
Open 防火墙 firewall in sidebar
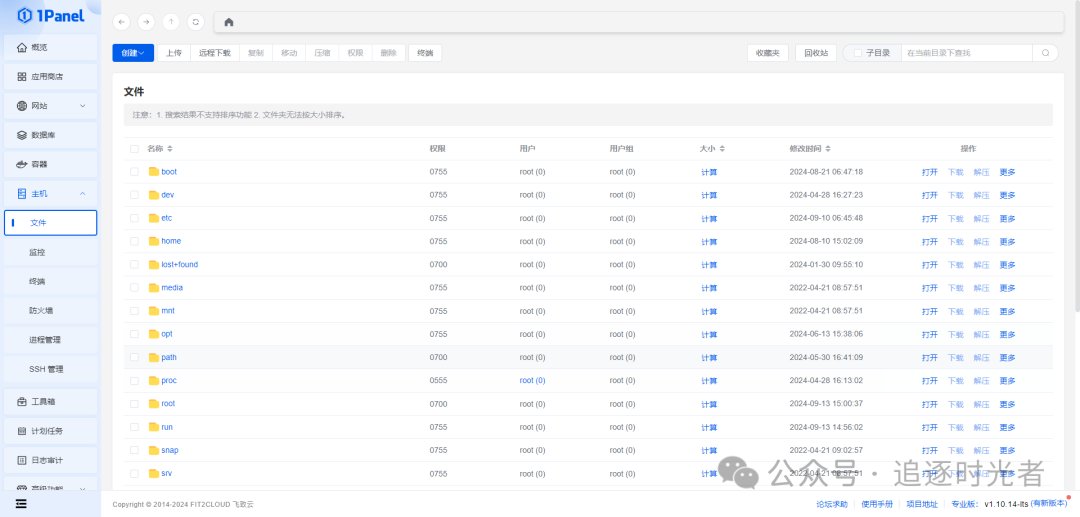41,311
